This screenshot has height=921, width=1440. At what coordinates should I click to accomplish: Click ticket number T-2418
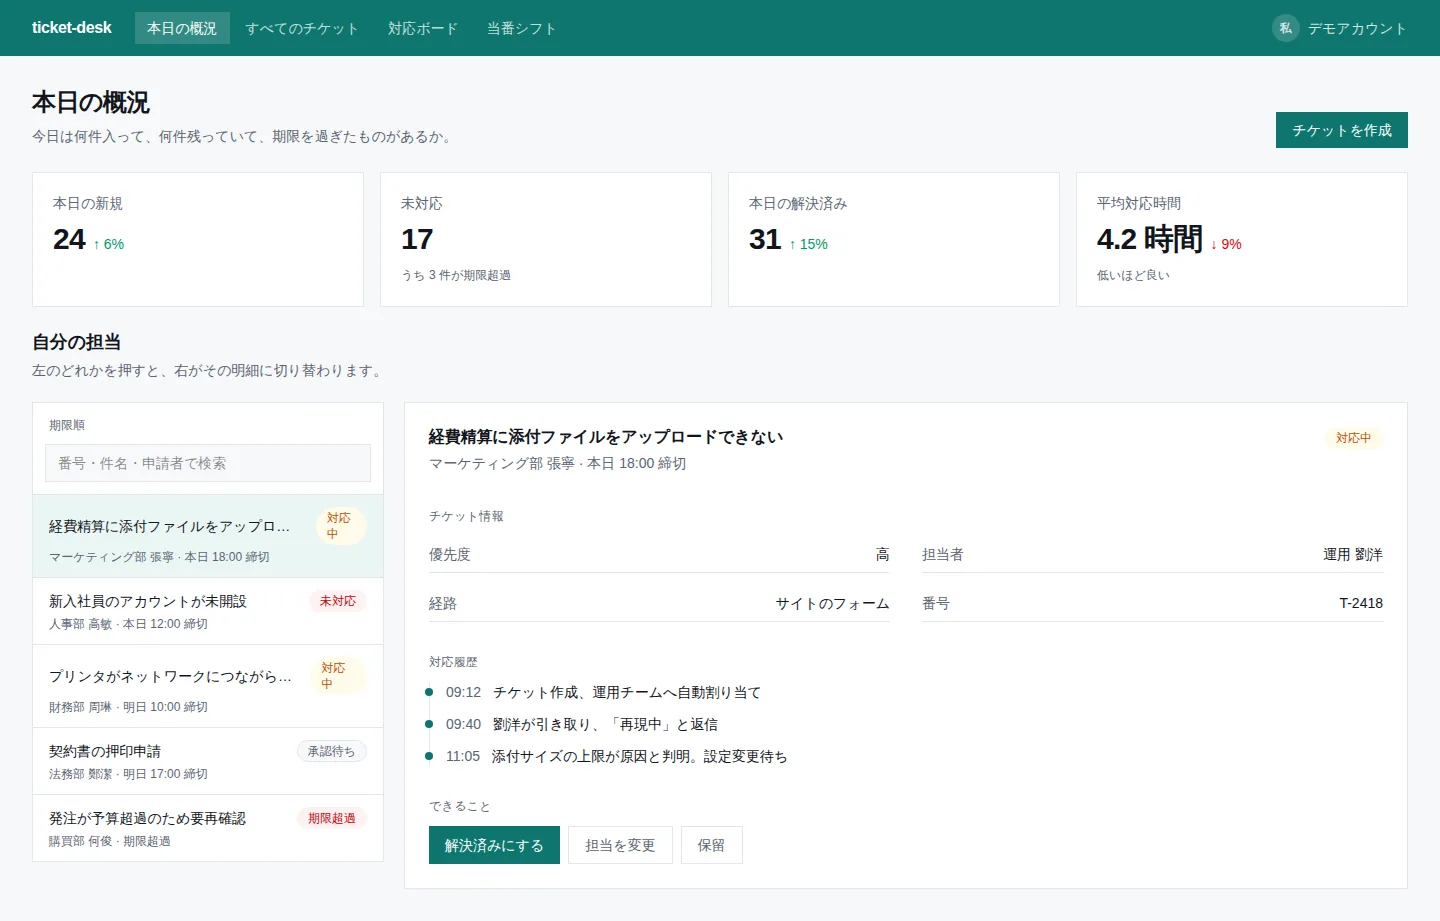pos(1361,603)
